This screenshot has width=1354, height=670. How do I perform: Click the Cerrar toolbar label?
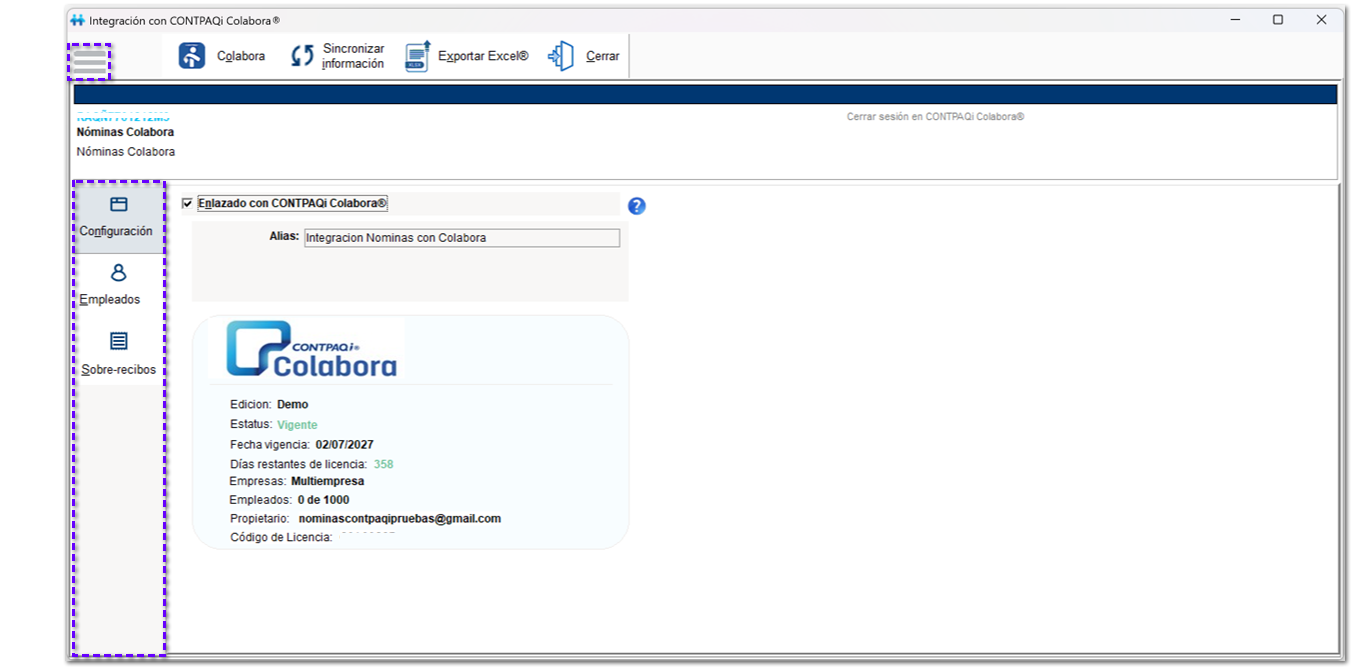click(x=603, y=56)
